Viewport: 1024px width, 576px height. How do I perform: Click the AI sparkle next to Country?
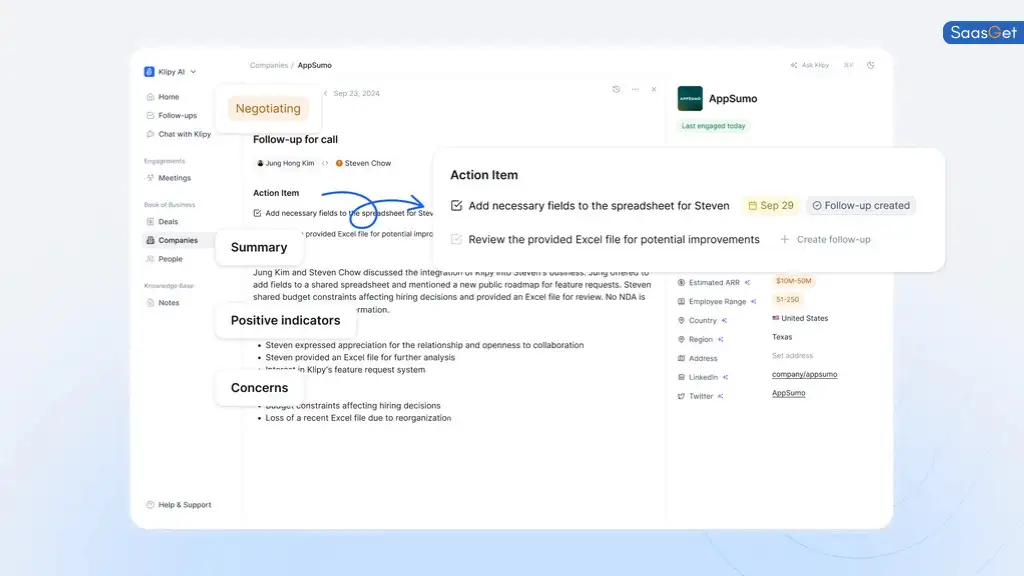tap(724, 321)
